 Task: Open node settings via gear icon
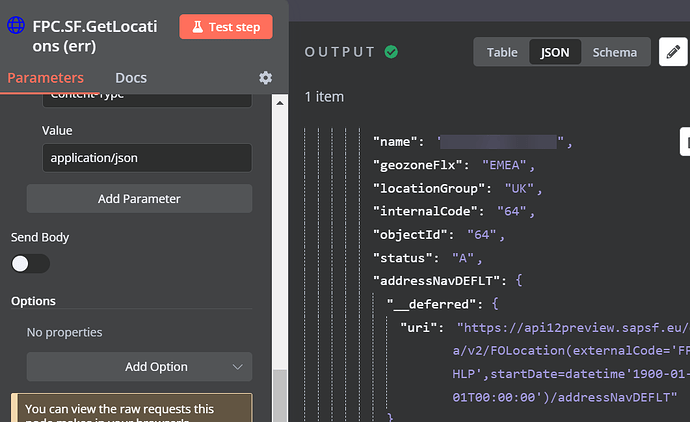tap(265, 78)
